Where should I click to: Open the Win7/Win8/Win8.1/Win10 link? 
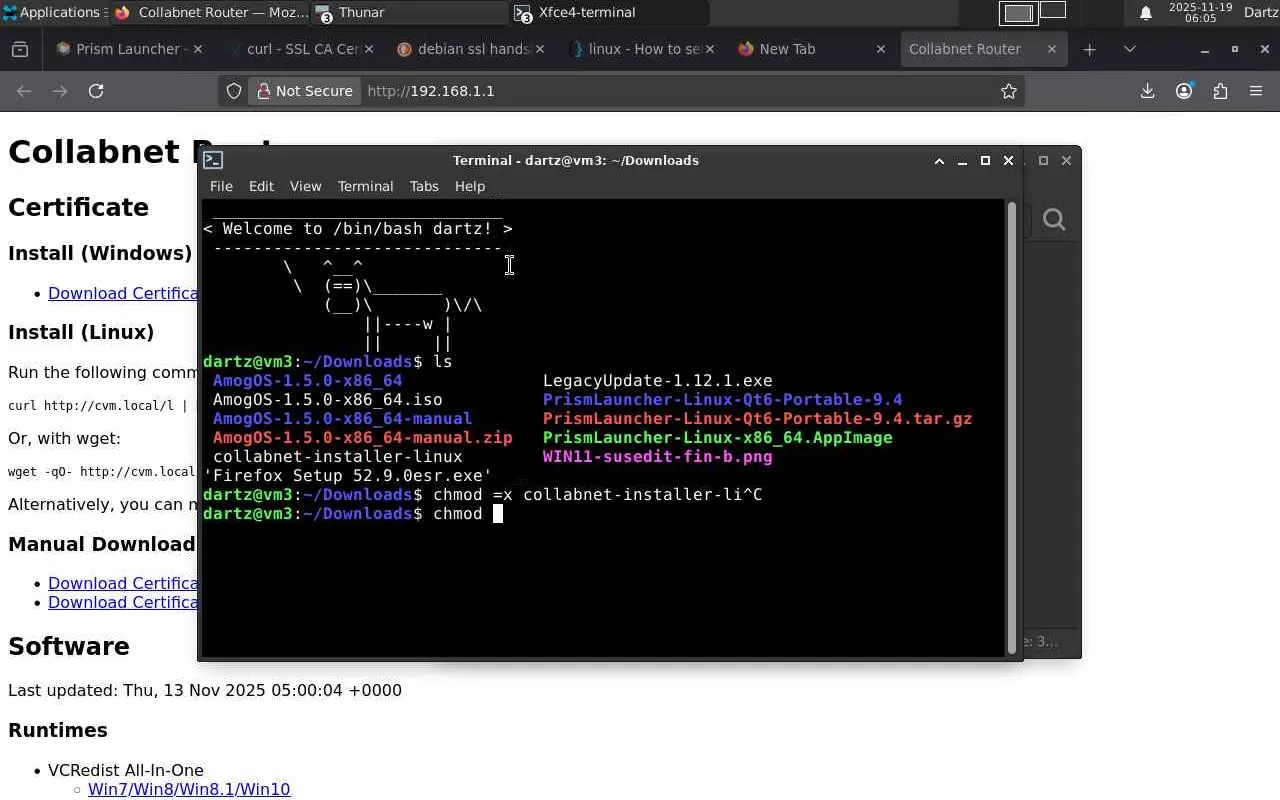click(189, 789)
